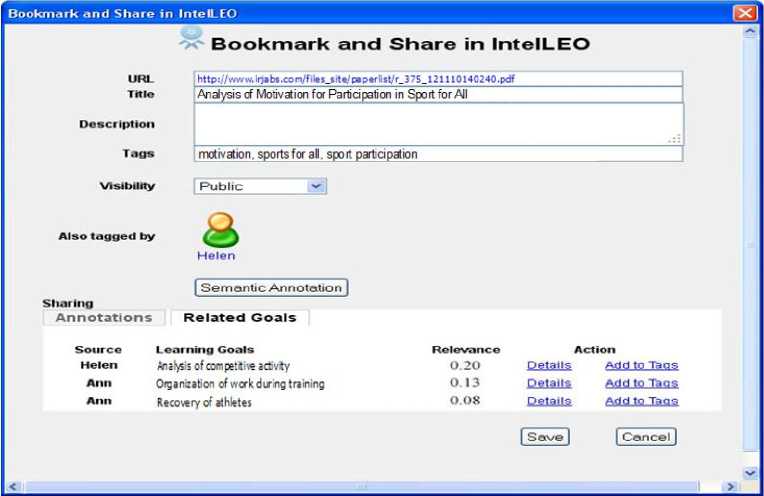Screen dimensions: 764x496
Task: Click 'Organization of work during training' goal text
Action: [240, 384]
